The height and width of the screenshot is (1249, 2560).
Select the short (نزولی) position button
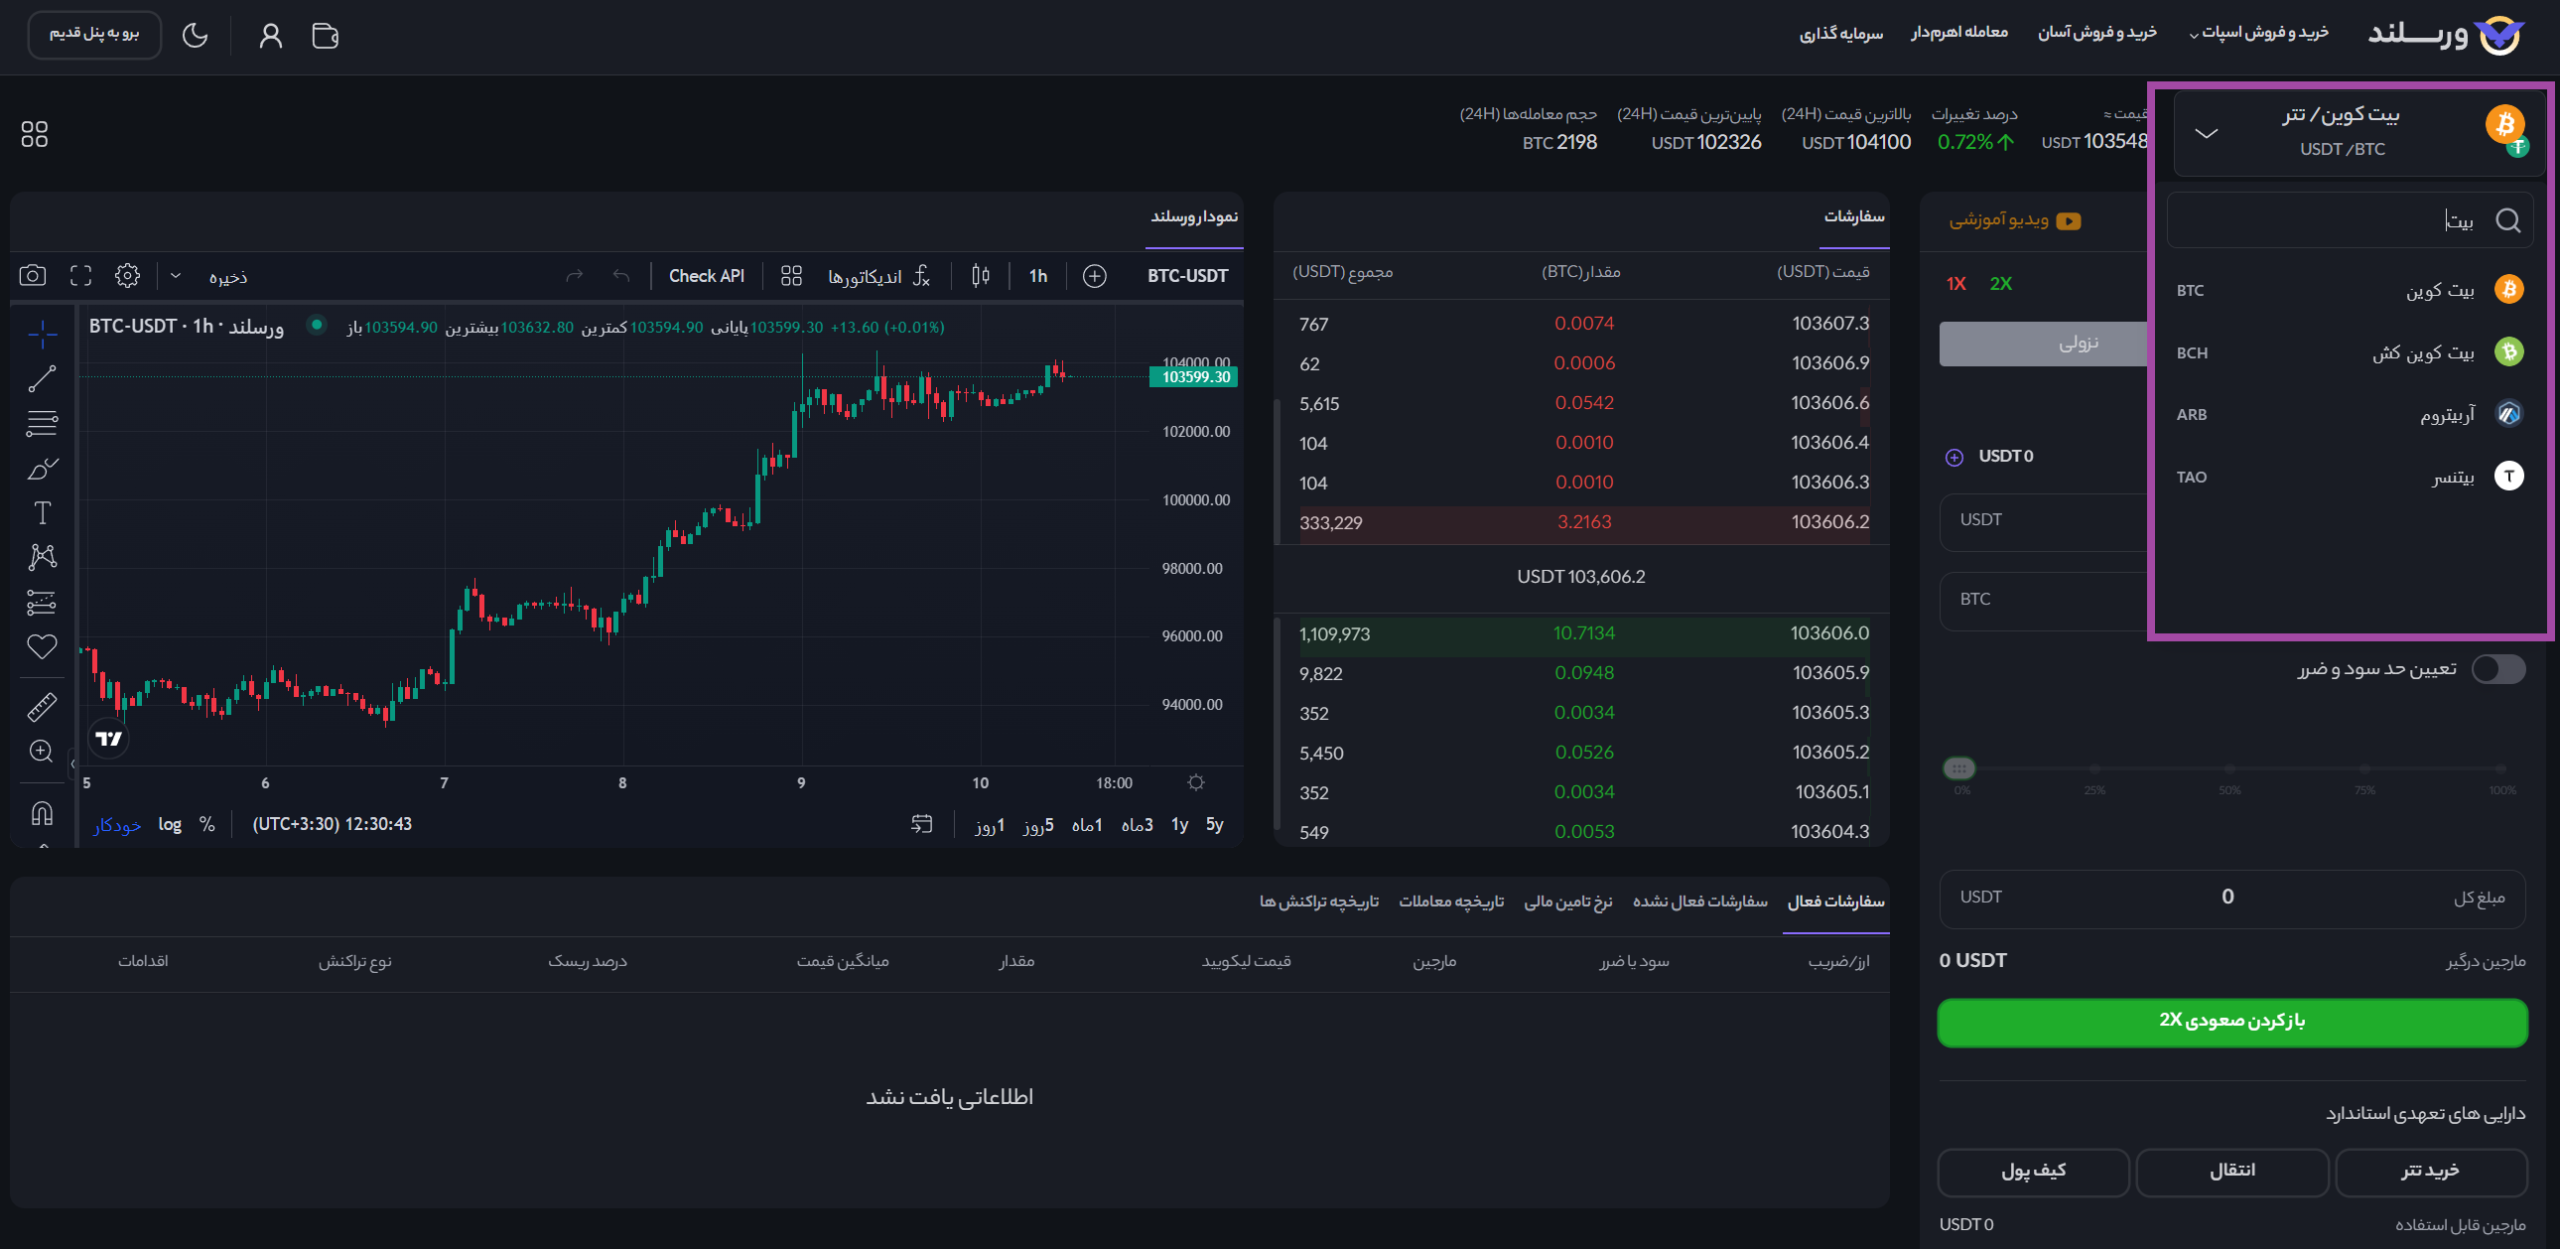click(2044, 343)
